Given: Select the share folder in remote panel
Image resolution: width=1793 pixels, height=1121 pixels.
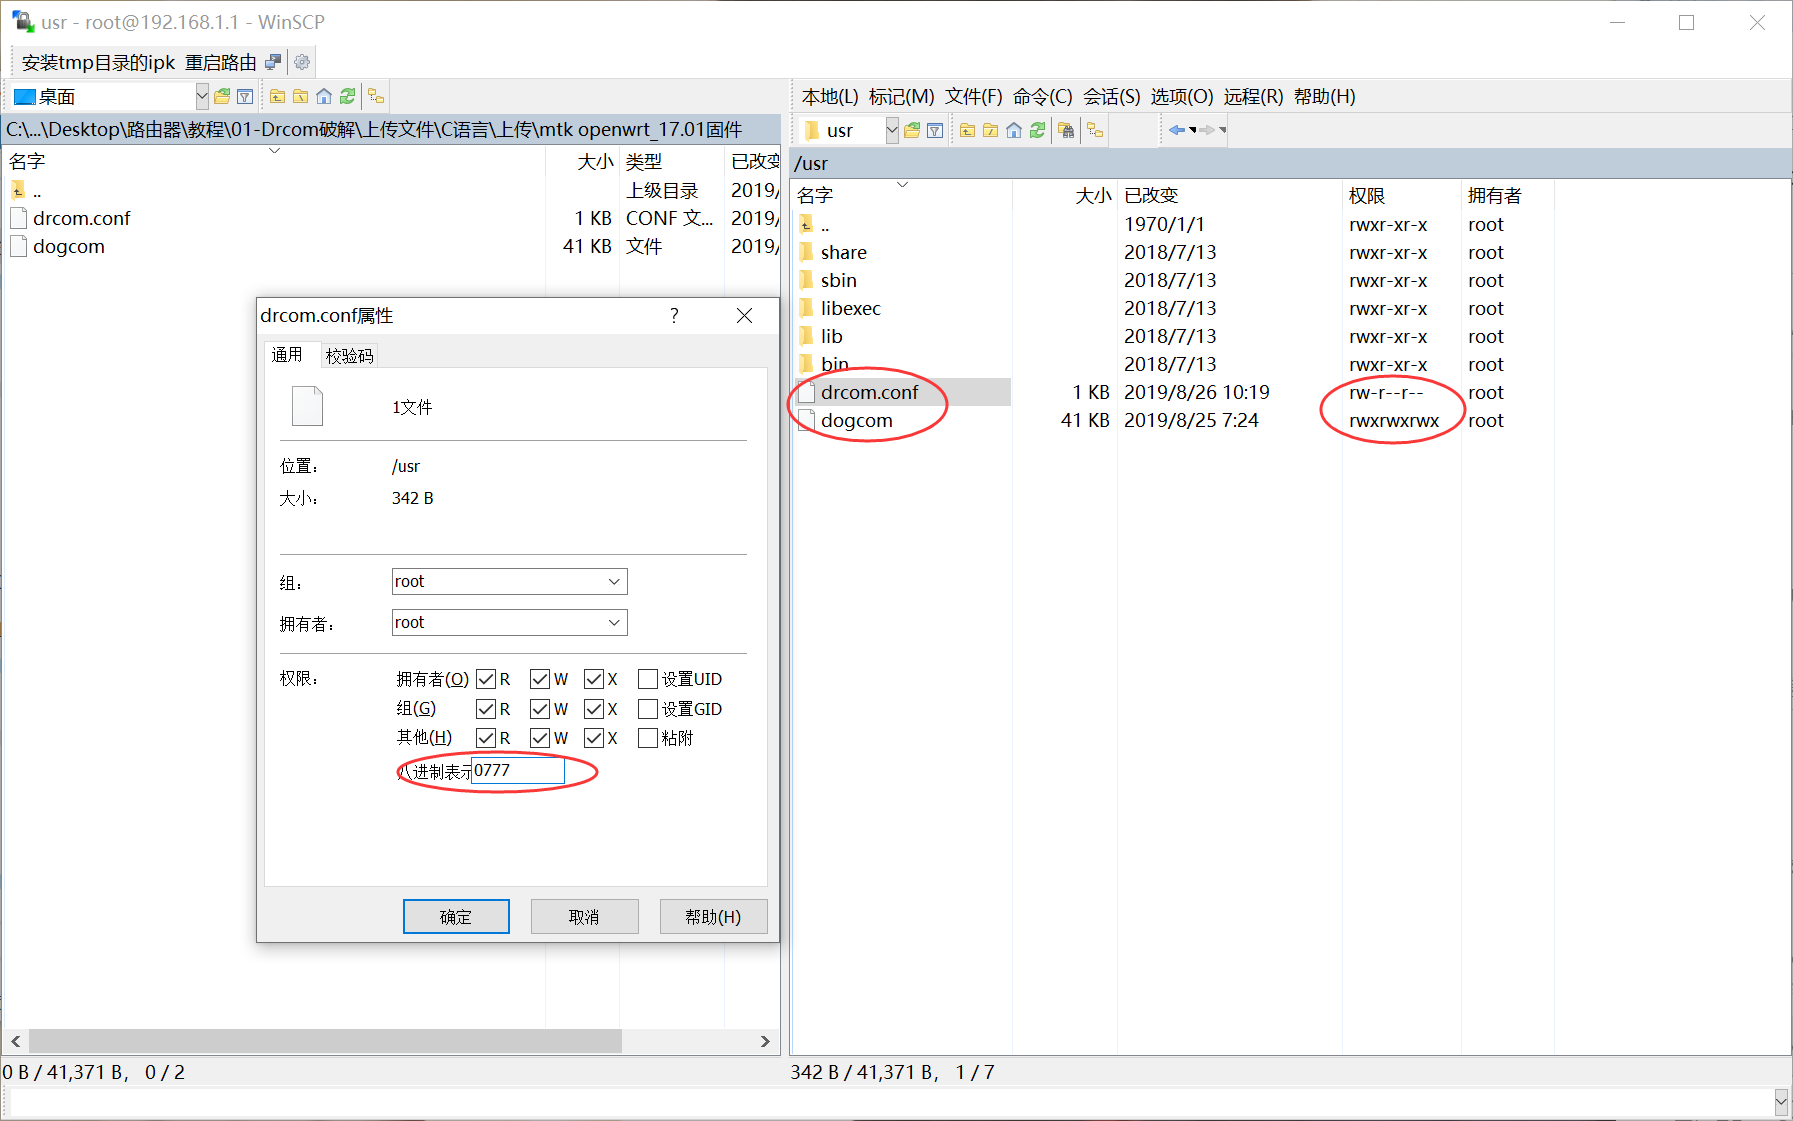Looking at the screenshot, I should click(x=843, y=253).
